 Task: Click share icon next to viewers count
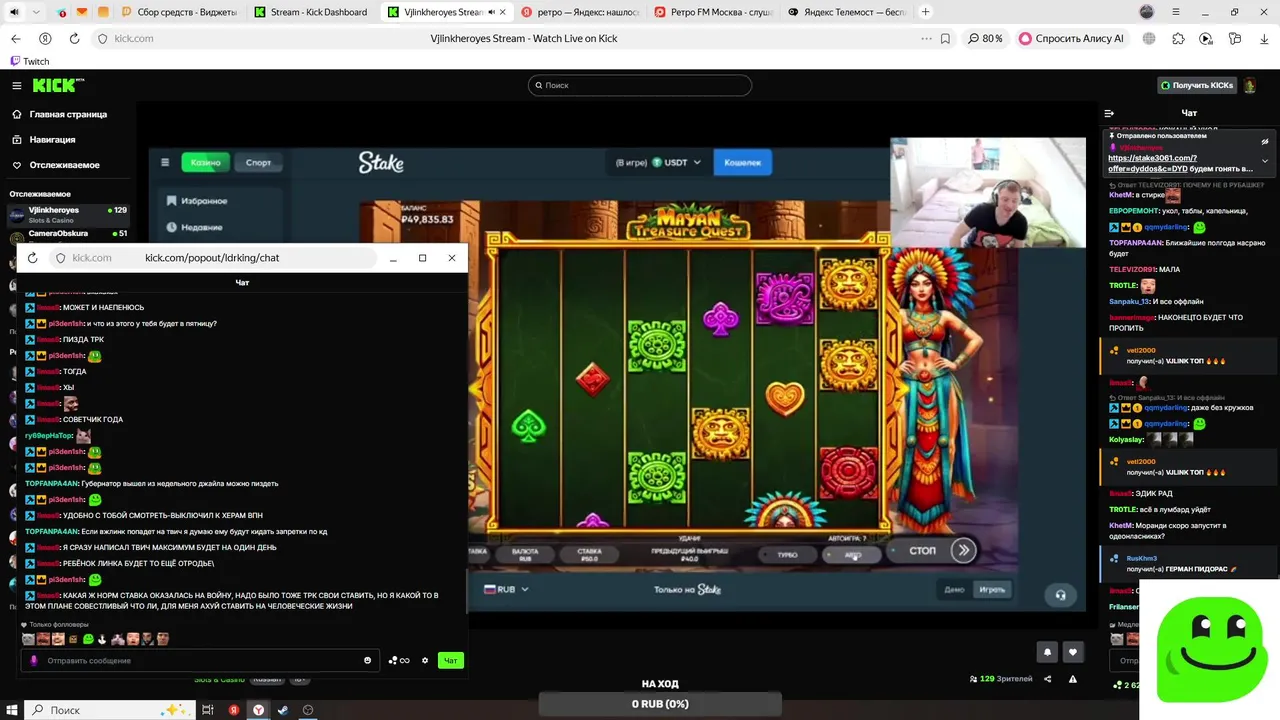[1047, 679]
